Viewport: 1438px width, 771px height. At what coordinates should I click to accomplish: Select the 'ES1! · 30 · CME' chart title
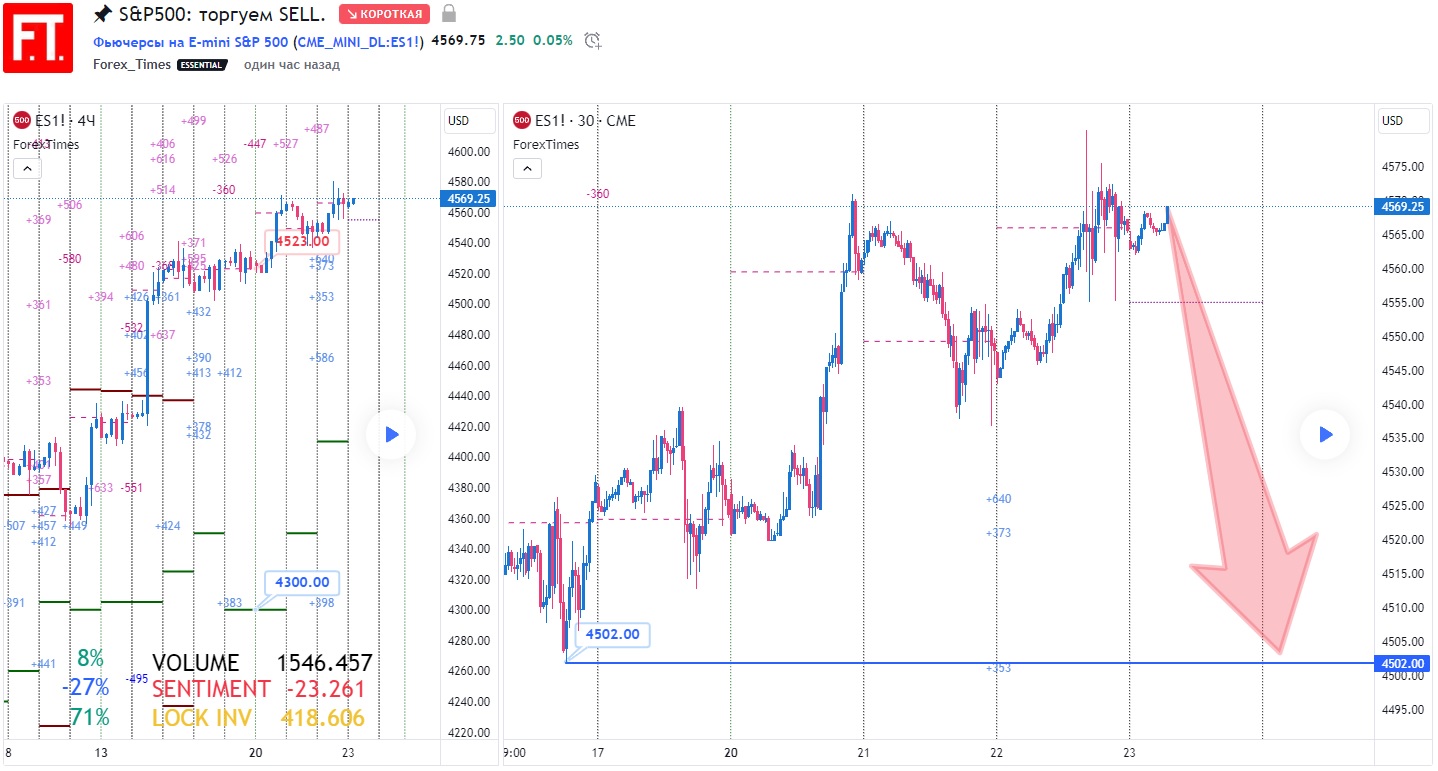coord(585,121)
